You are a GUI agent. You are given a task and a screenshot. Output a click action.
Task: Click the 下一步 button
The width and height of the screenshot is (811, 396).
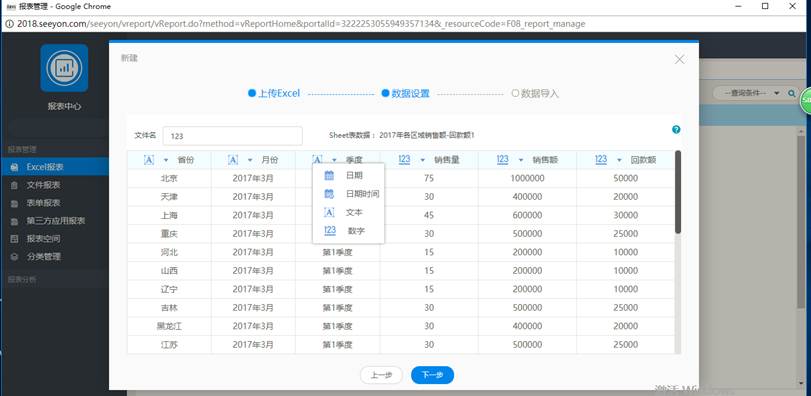432,375
